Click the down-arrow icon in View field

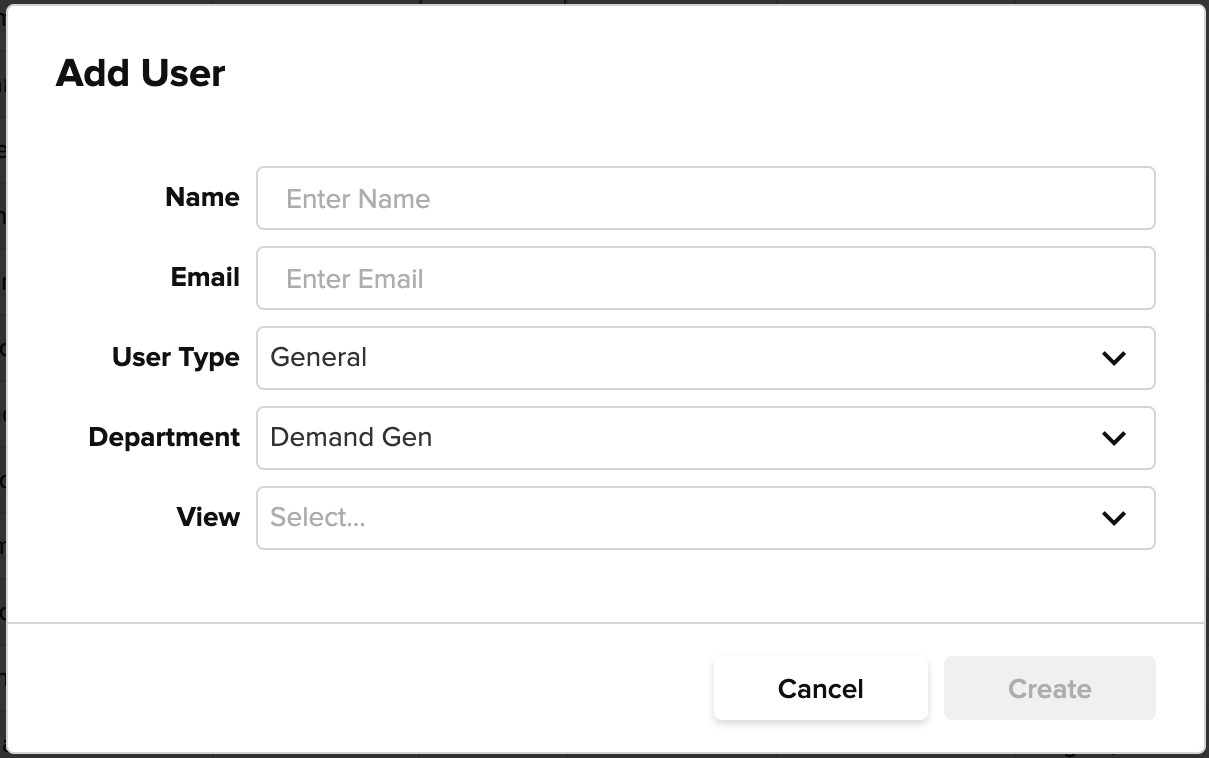tap(1114, 518)
